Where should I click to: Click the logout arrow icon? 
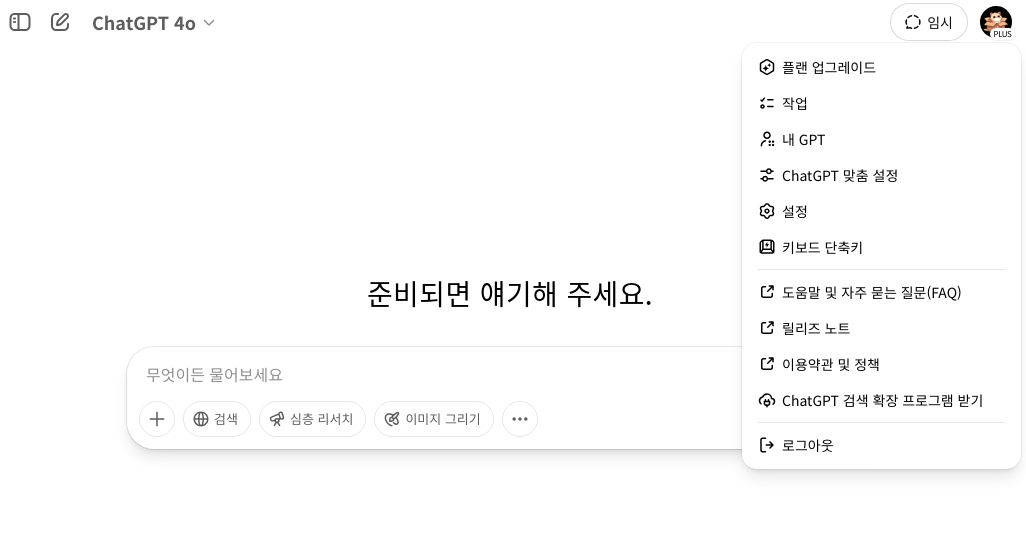(766, 445)
